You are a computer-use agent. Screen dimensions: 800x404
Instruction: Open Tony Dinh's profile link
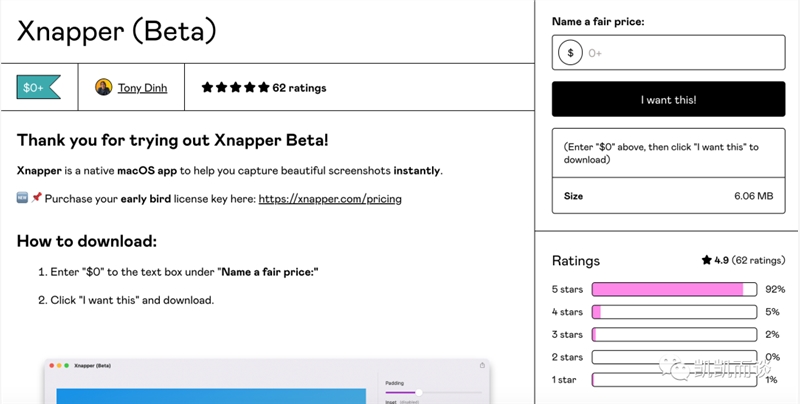pos(142,88)
